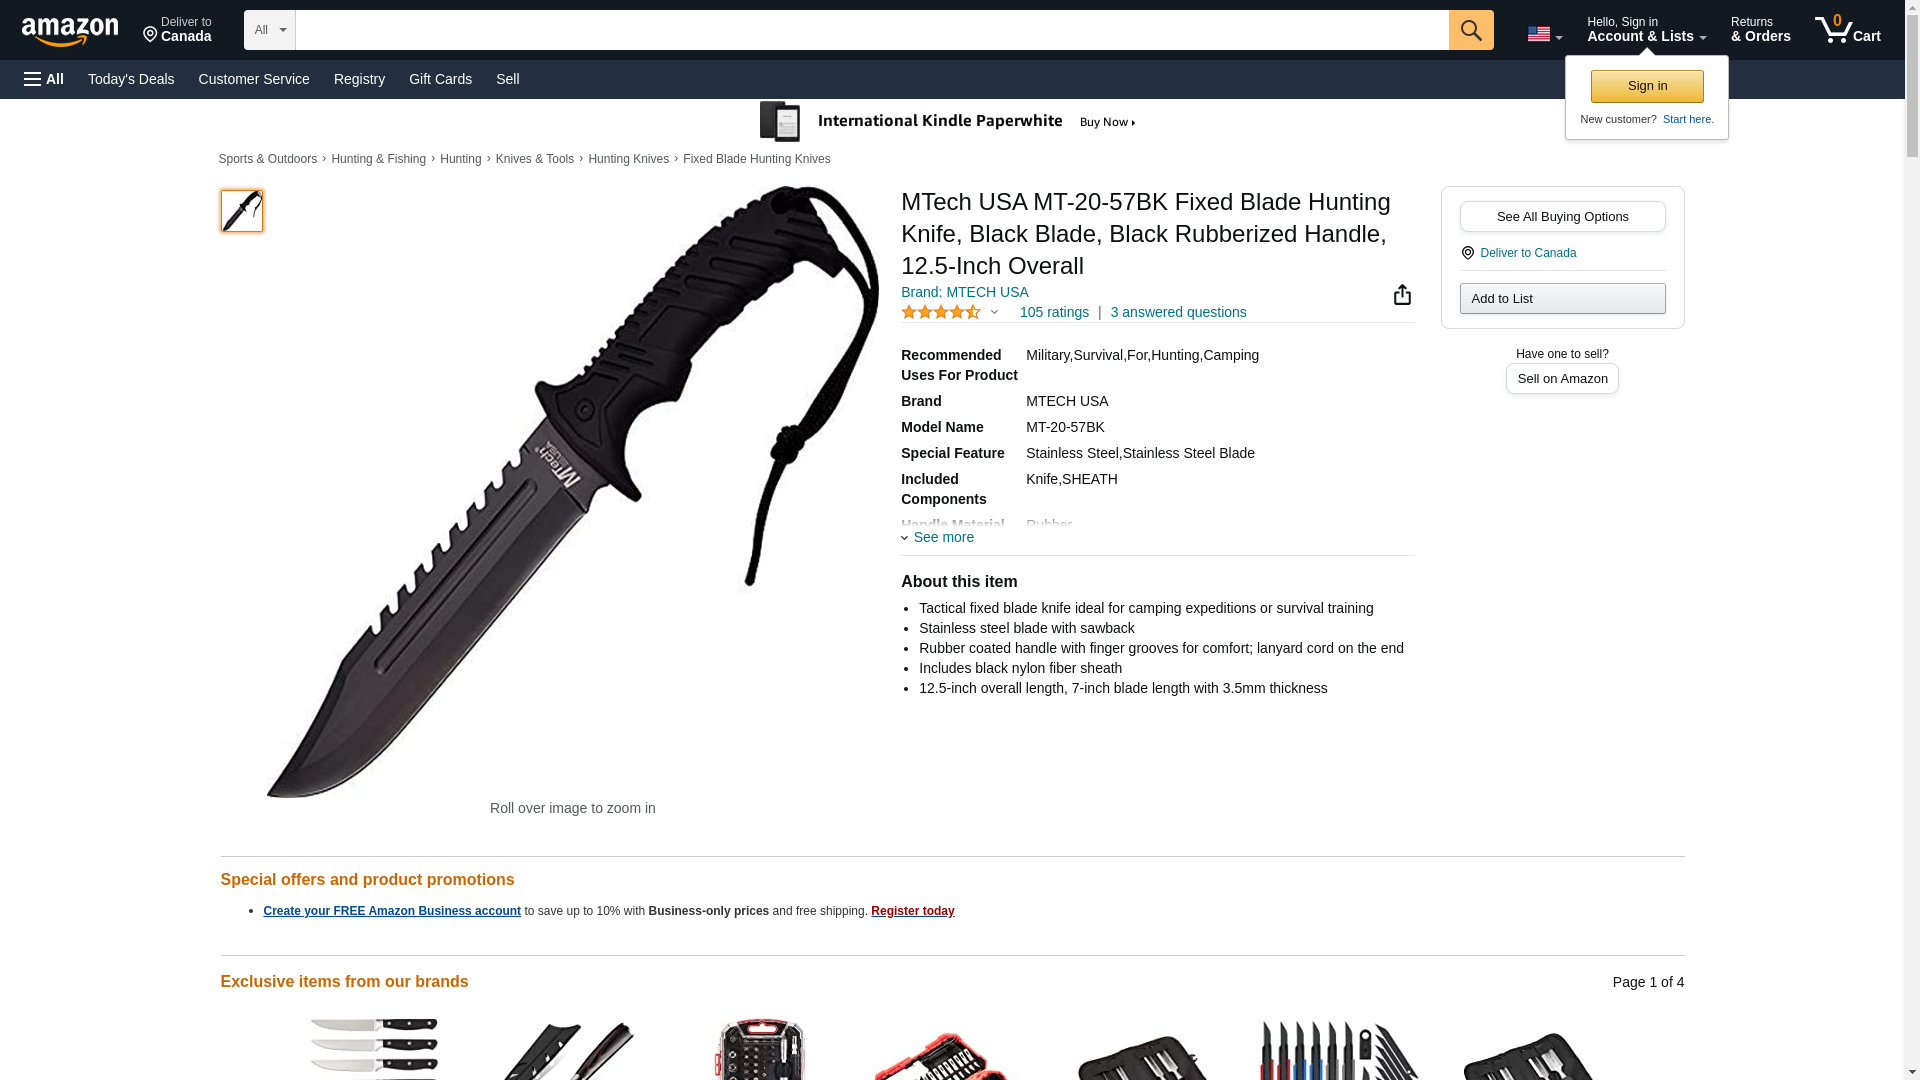Click Add to List button

pyautogui.click(x=1562, y=298)
